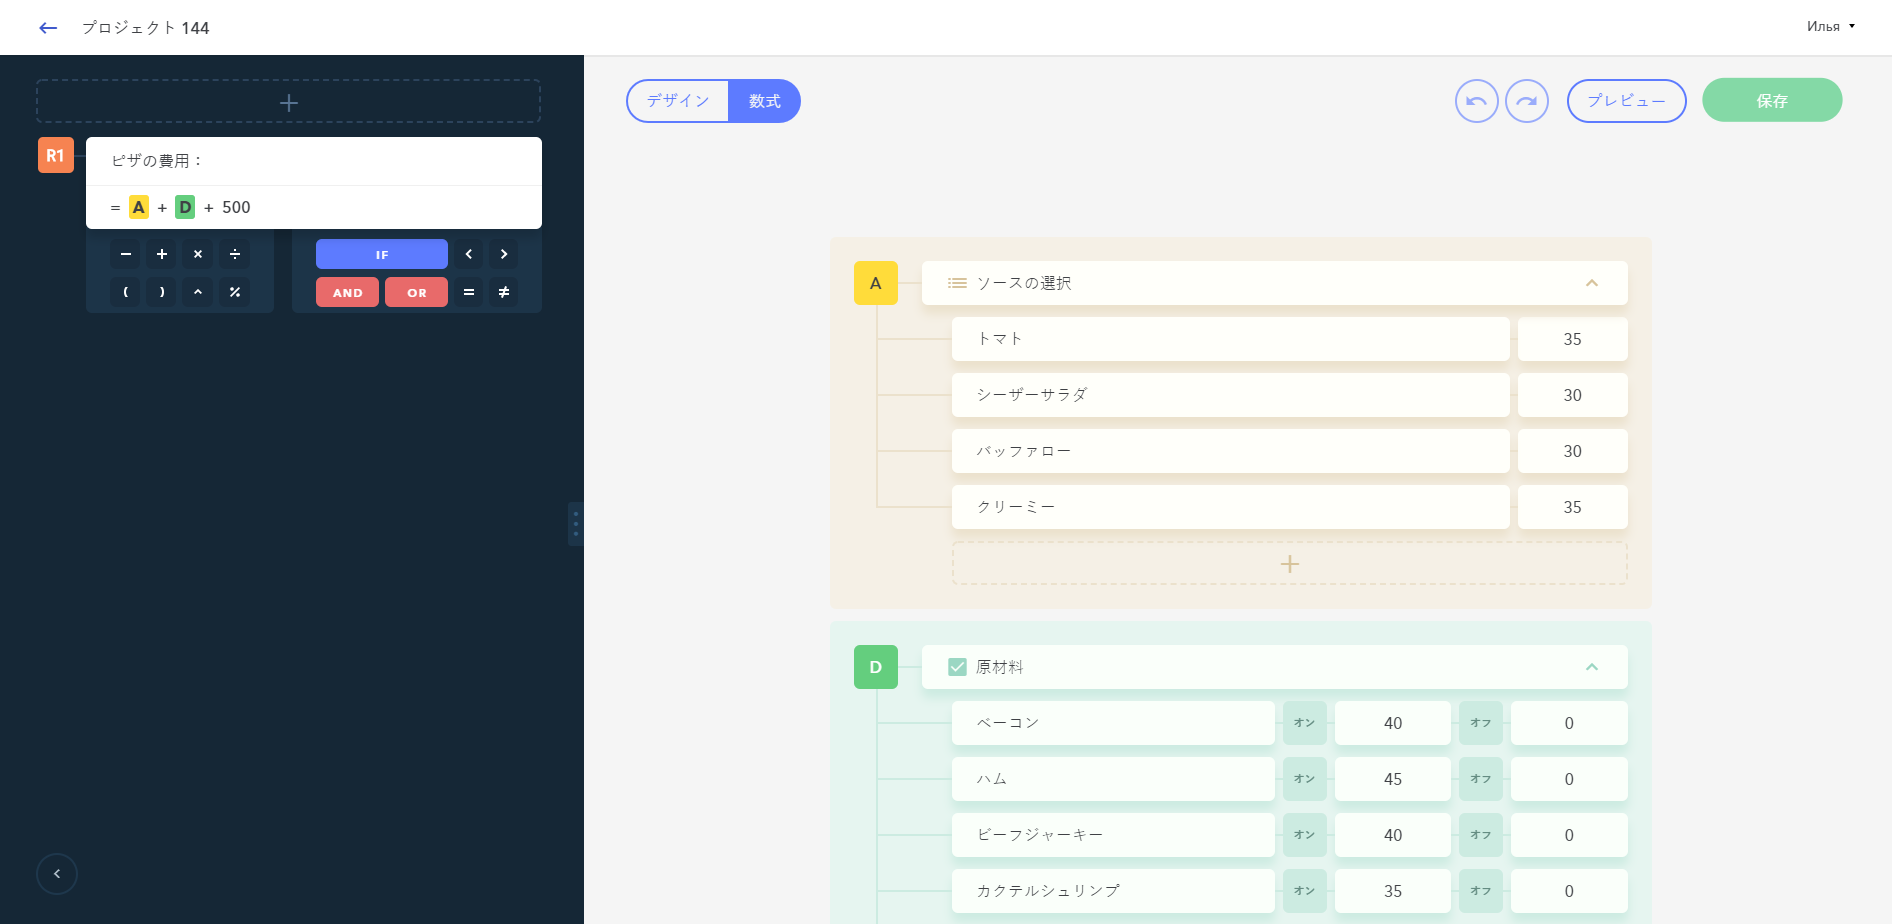
Task: Open the プレビュー preview
Action: pyautogui.click(x=1626, y=101)
